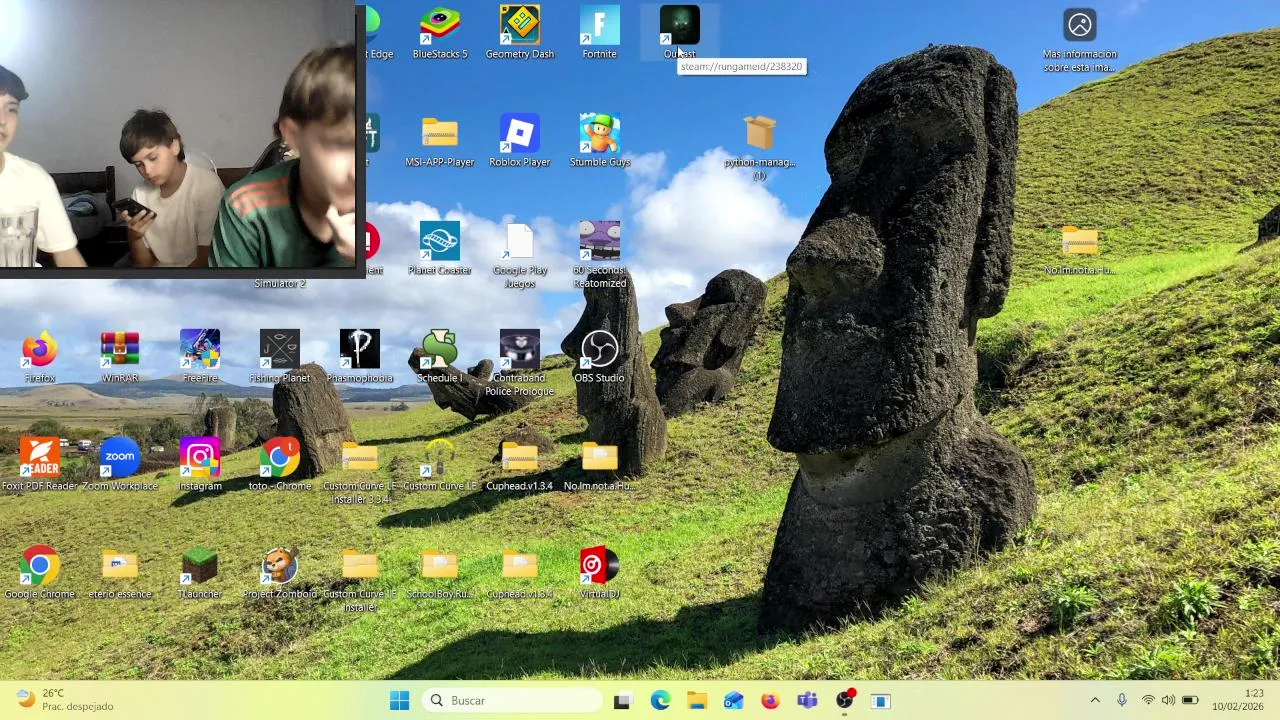
Task: Click the 'Más información sobre esta imagen' icon
Action: click(1080, 40)
